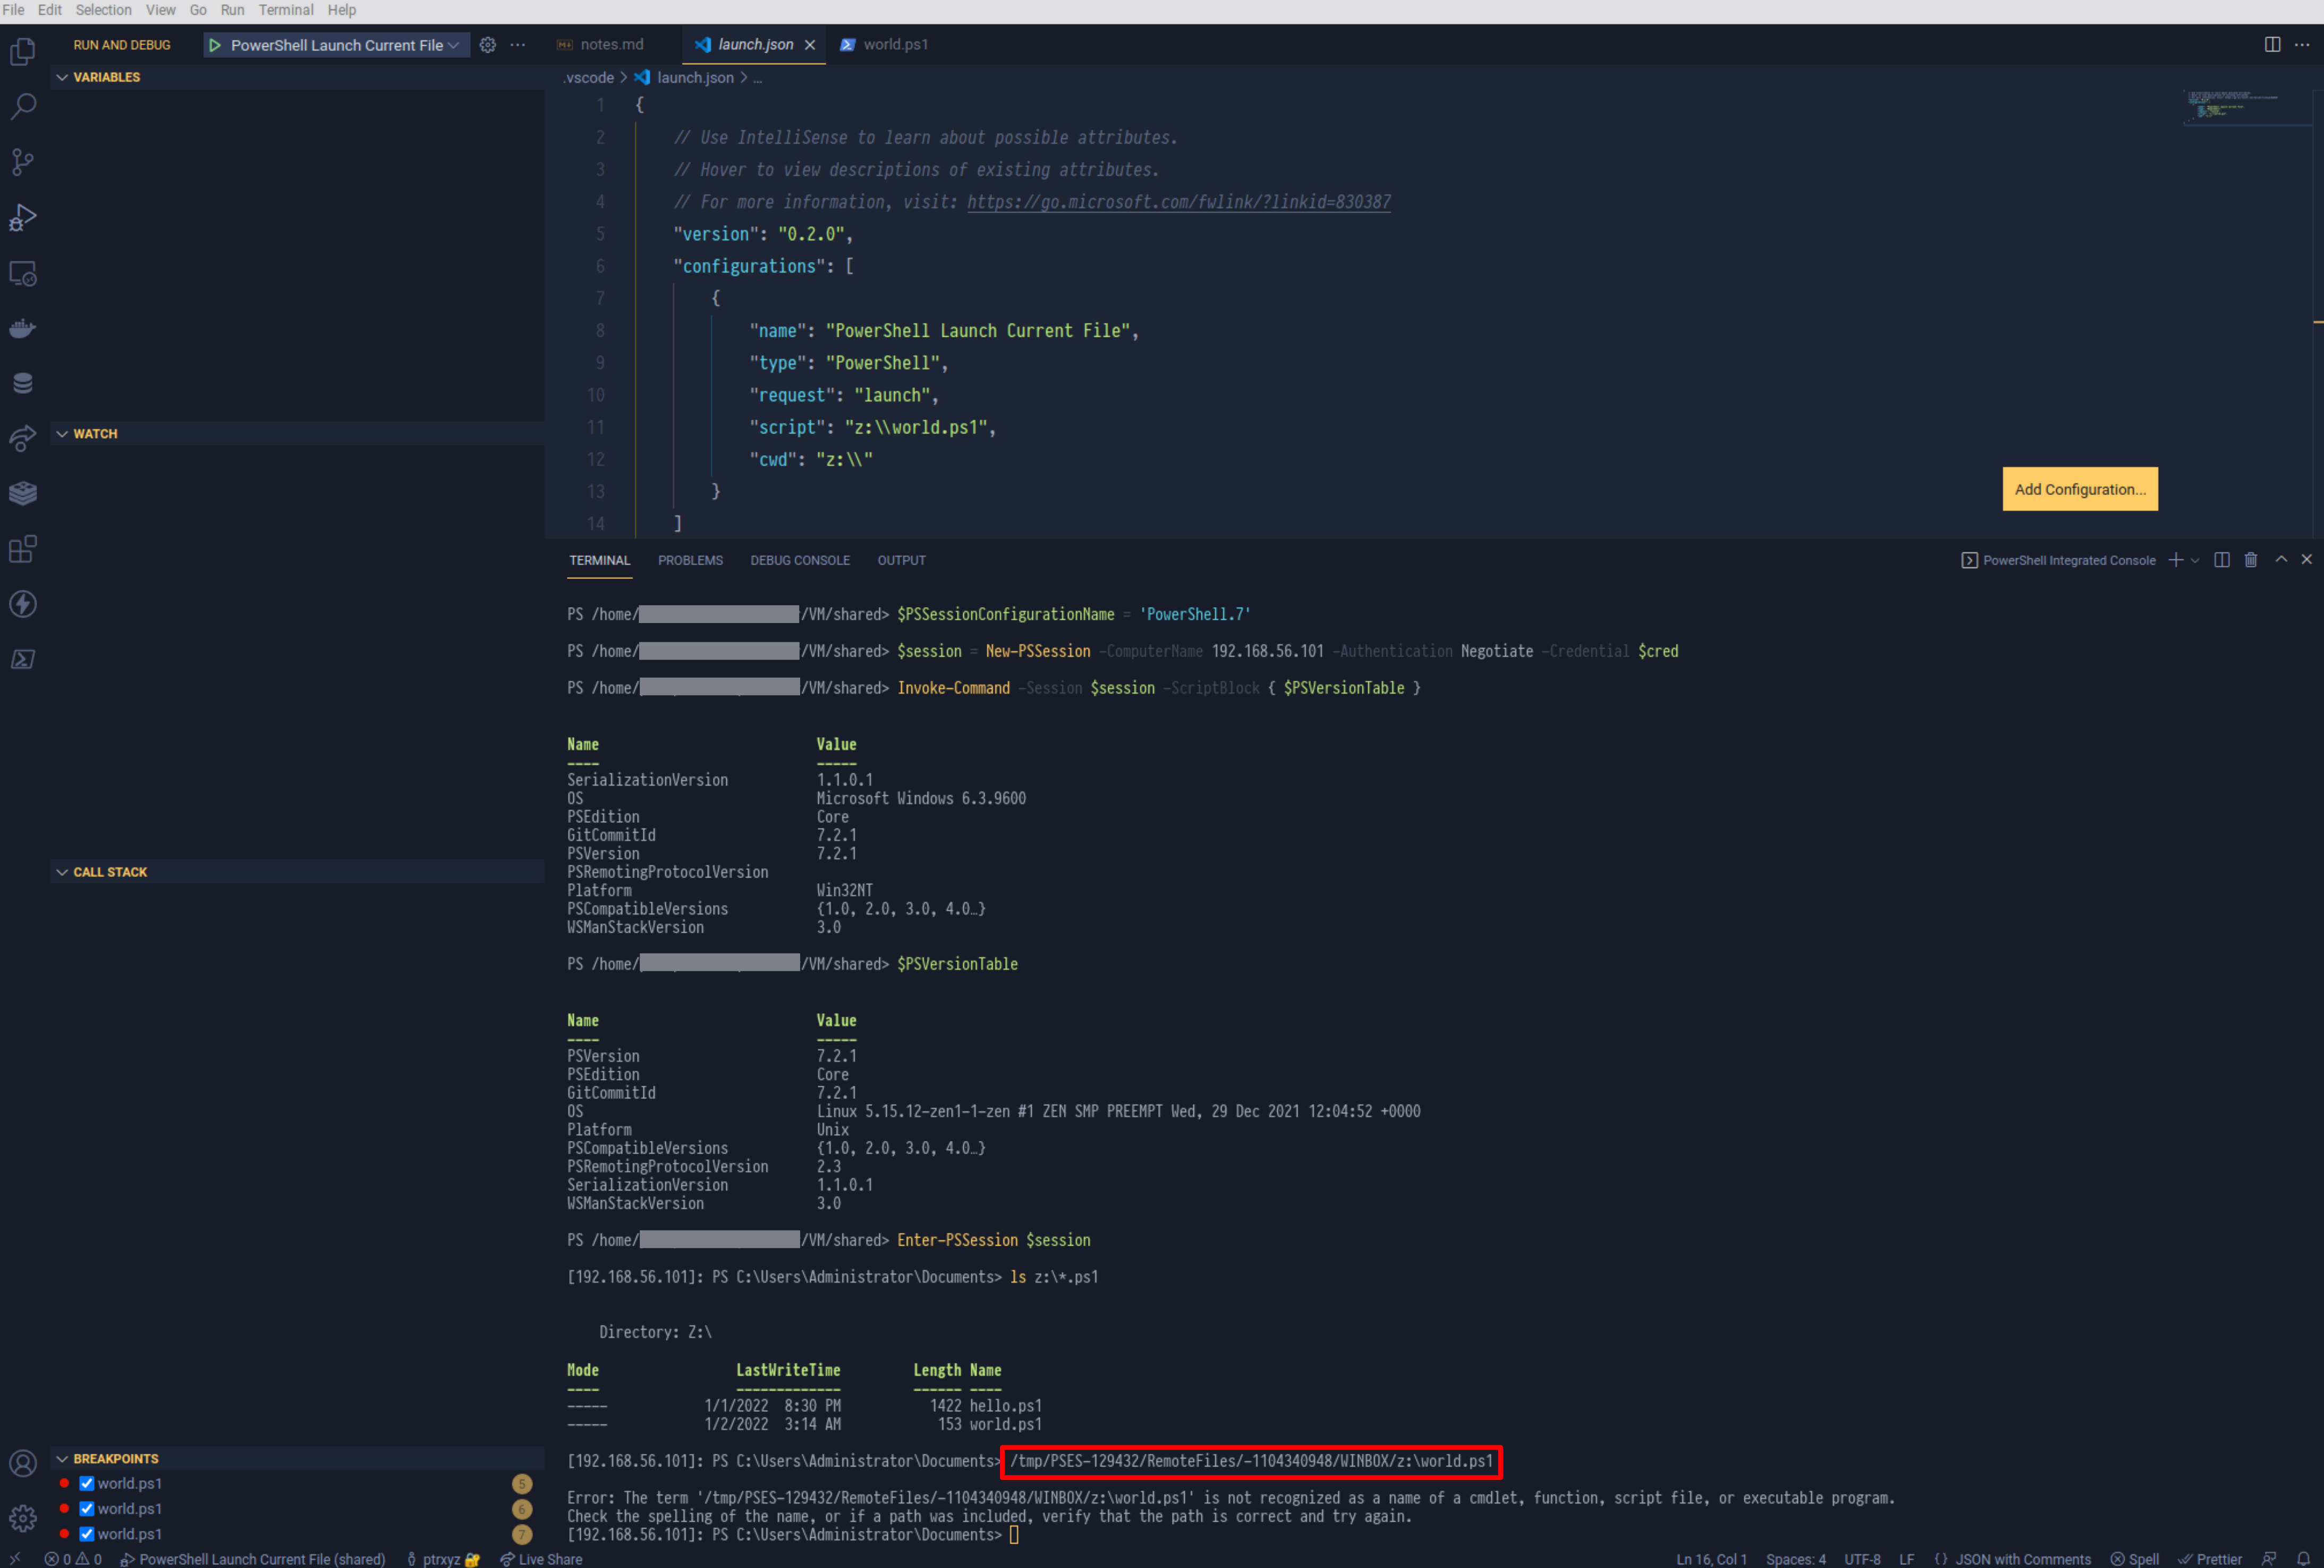The image size is (2324, 1568).
Task: Open the PowerShell integrated terminal icon
Action: pos(22,658)
